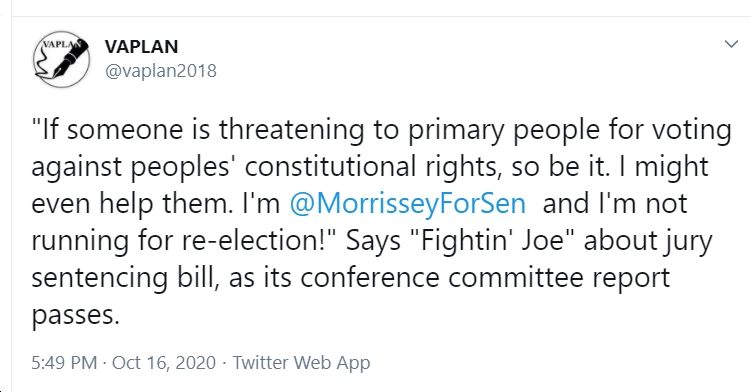Click the phrase "sentencing bill" in the tweet
This screenshot has height=392, width=751.
pos(125,278)
